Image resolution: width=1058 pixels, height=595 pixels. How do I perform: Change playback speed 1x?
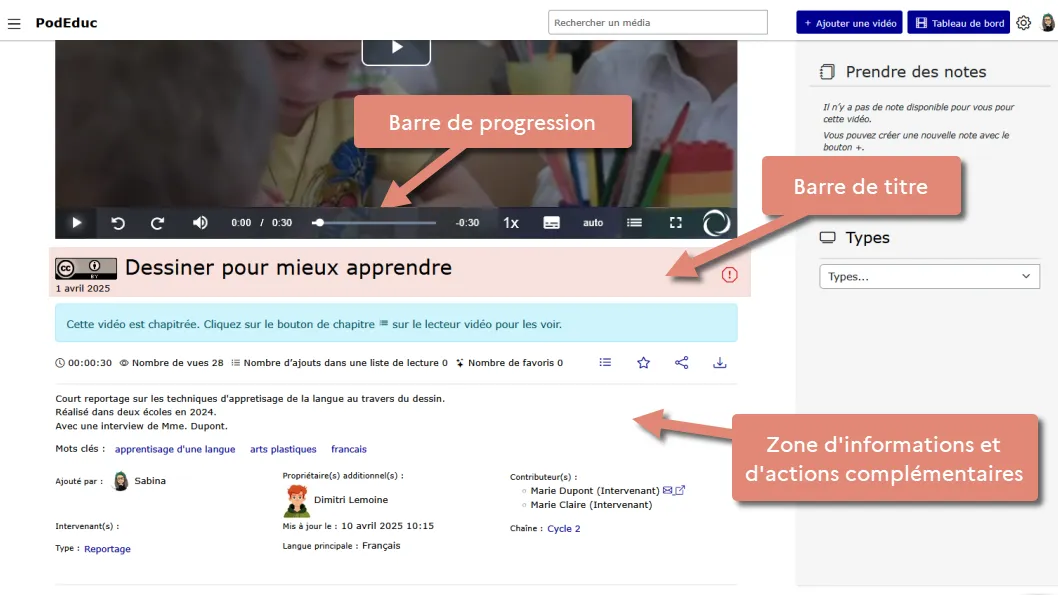pos(511,223)
